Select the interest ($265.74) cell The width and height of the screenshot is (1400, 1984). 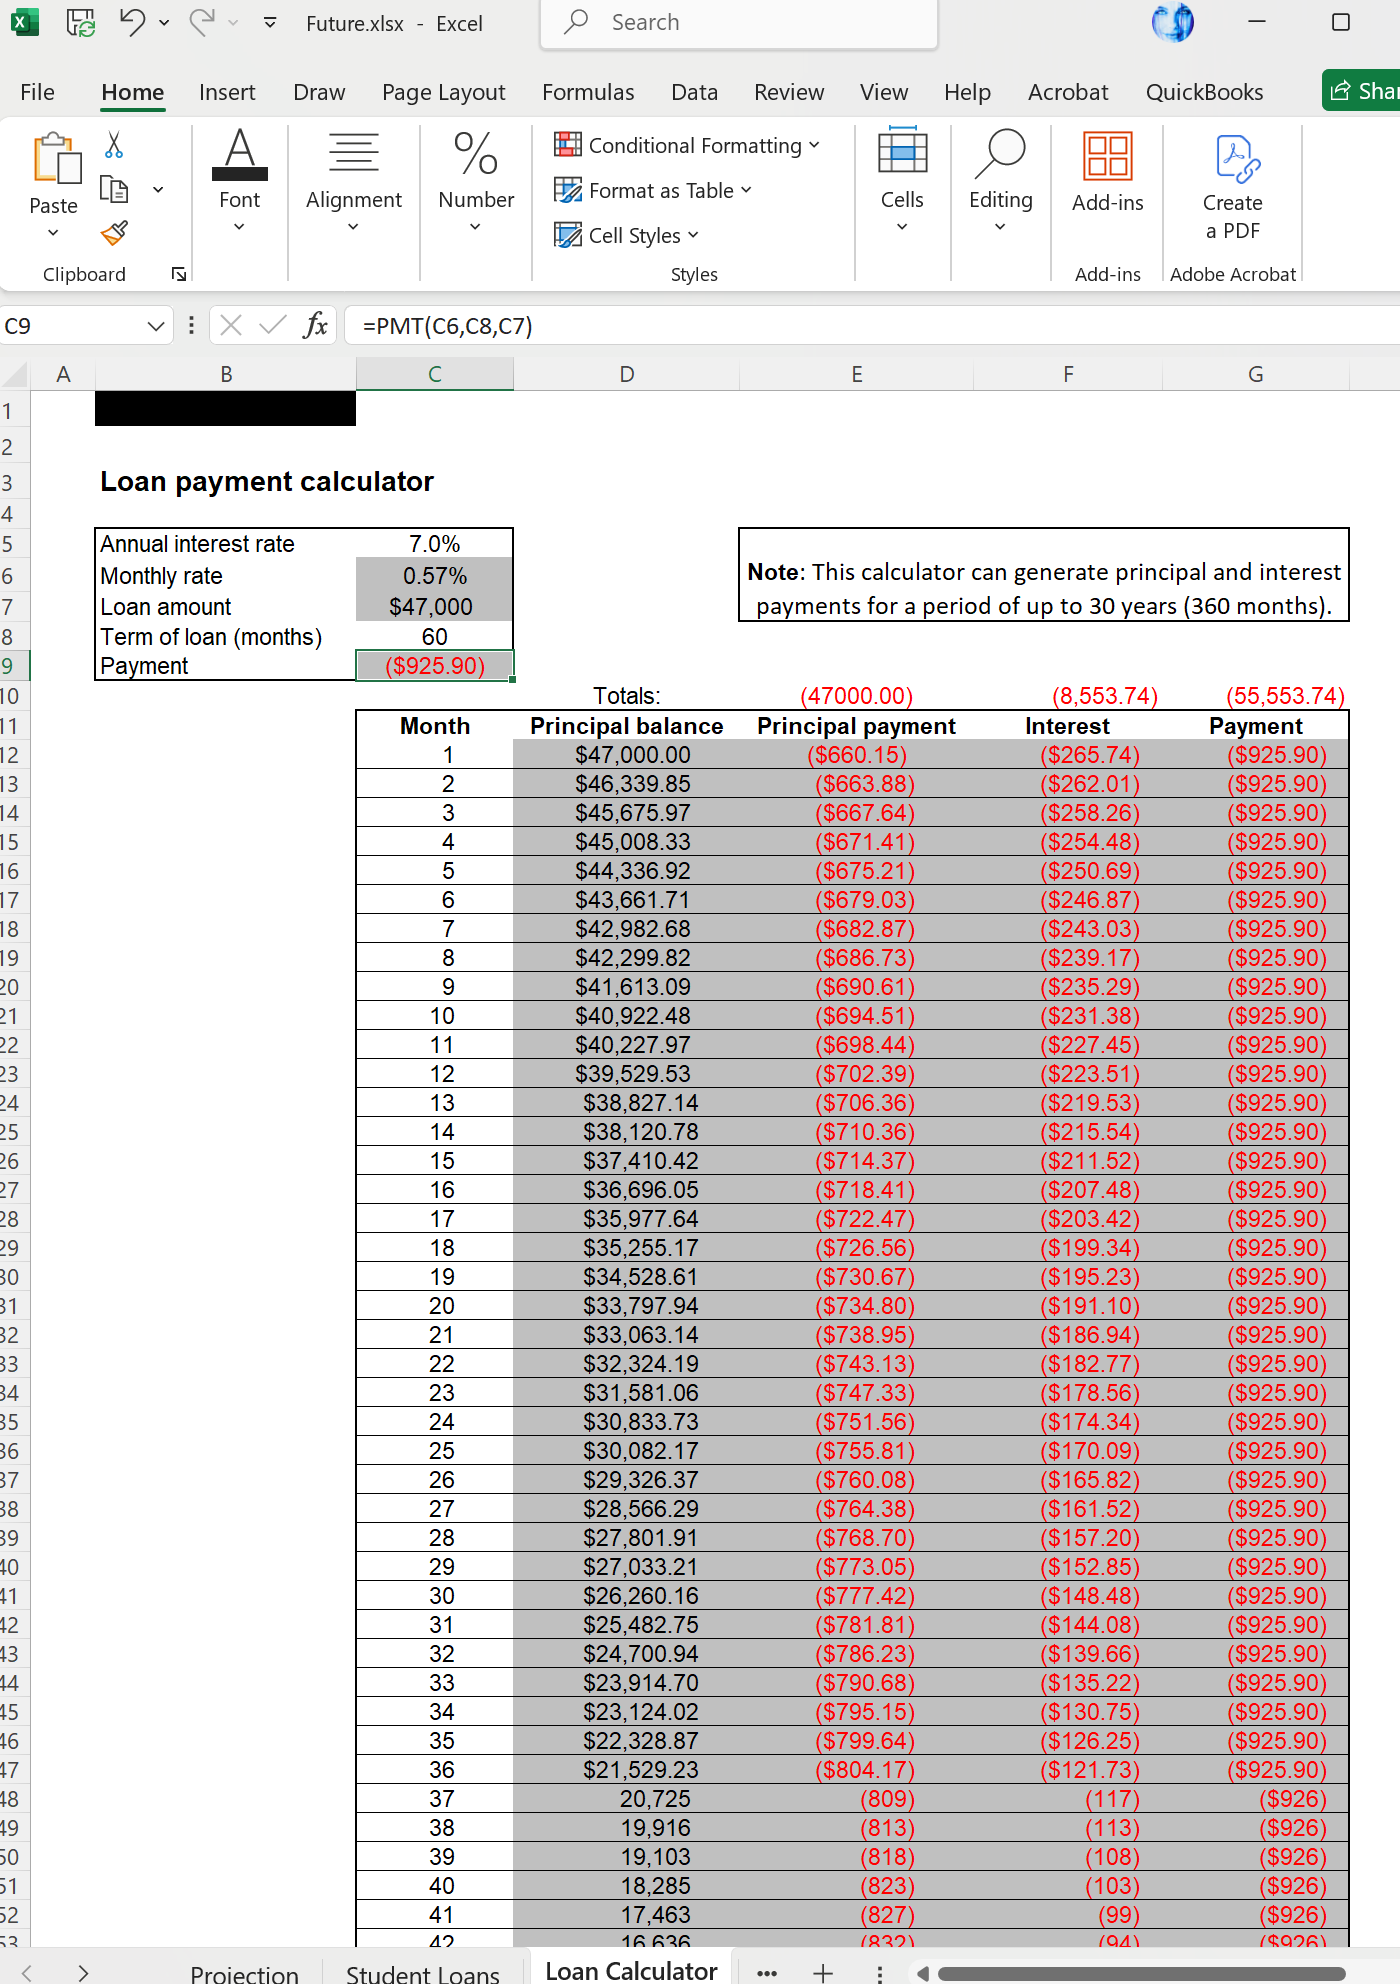tap(1068, 755)
